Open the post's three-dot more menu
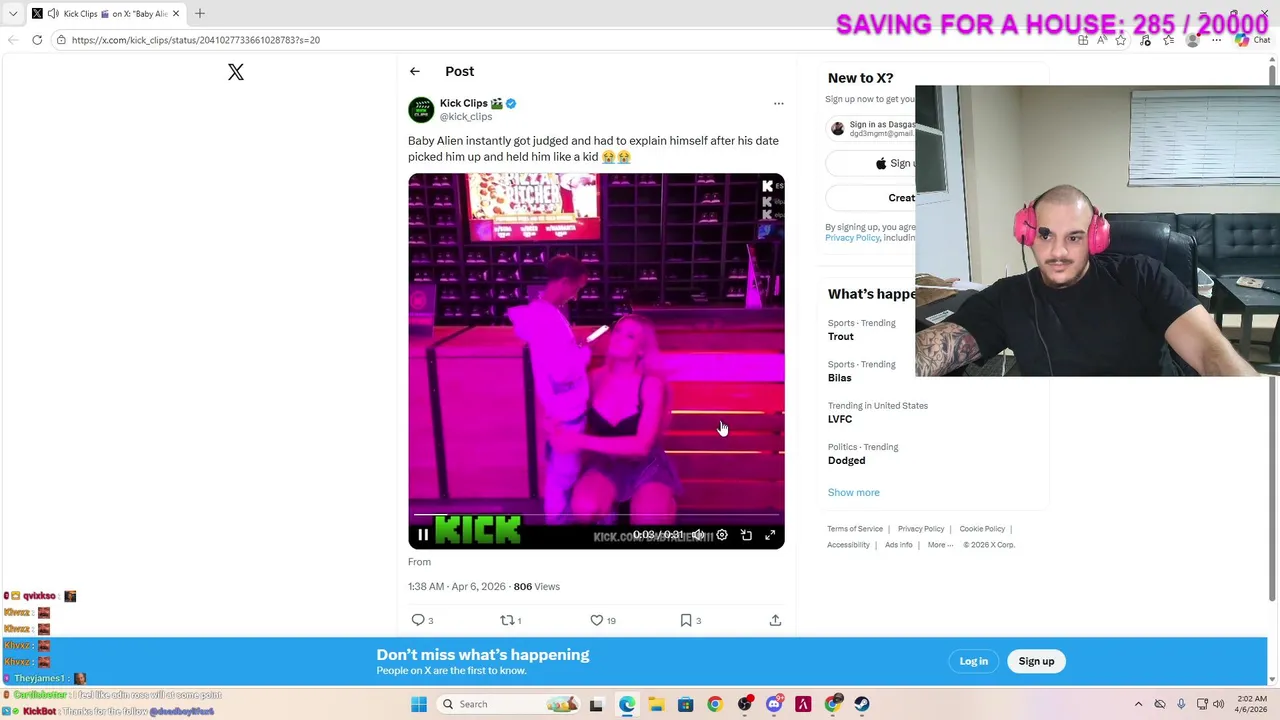The image size is (1280, 720). [778, 103]
